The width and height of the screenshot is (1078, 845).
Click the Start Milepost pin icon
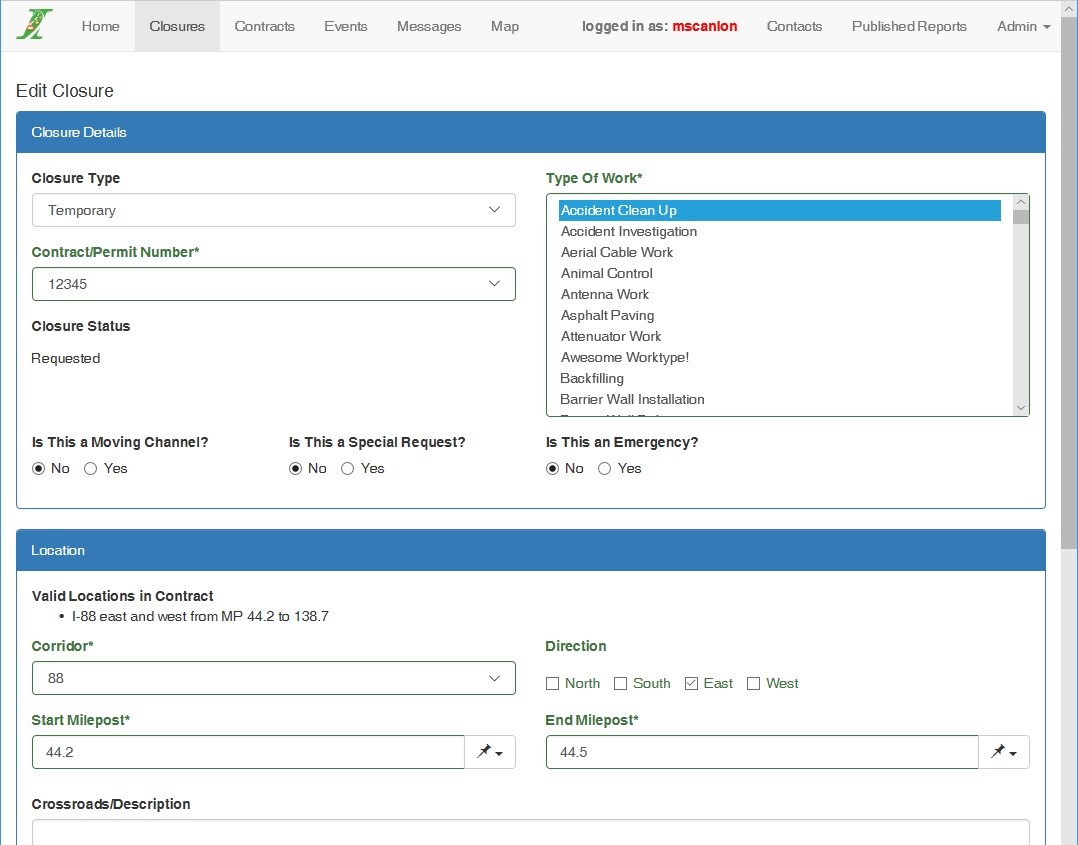[489, 752]
